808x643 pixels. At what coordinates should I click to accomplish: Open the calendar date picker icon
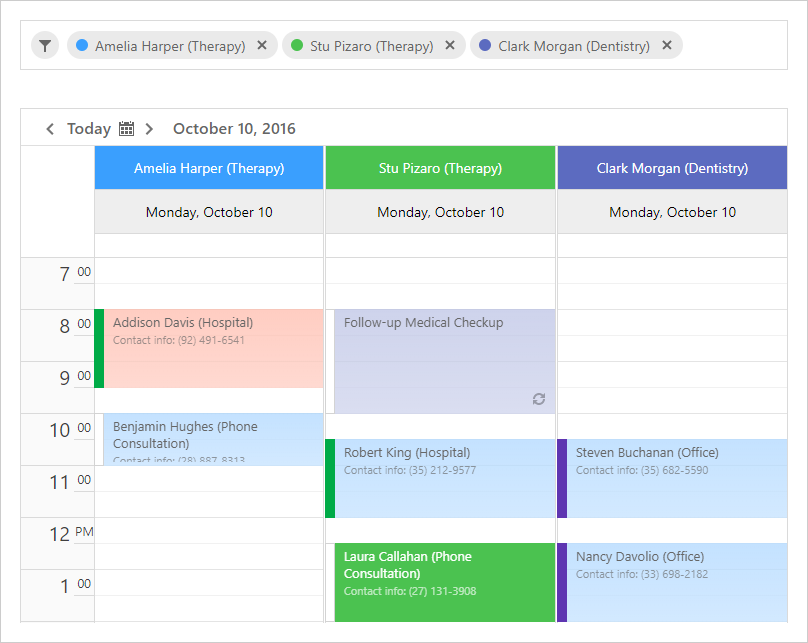click(x=127, y=129)
